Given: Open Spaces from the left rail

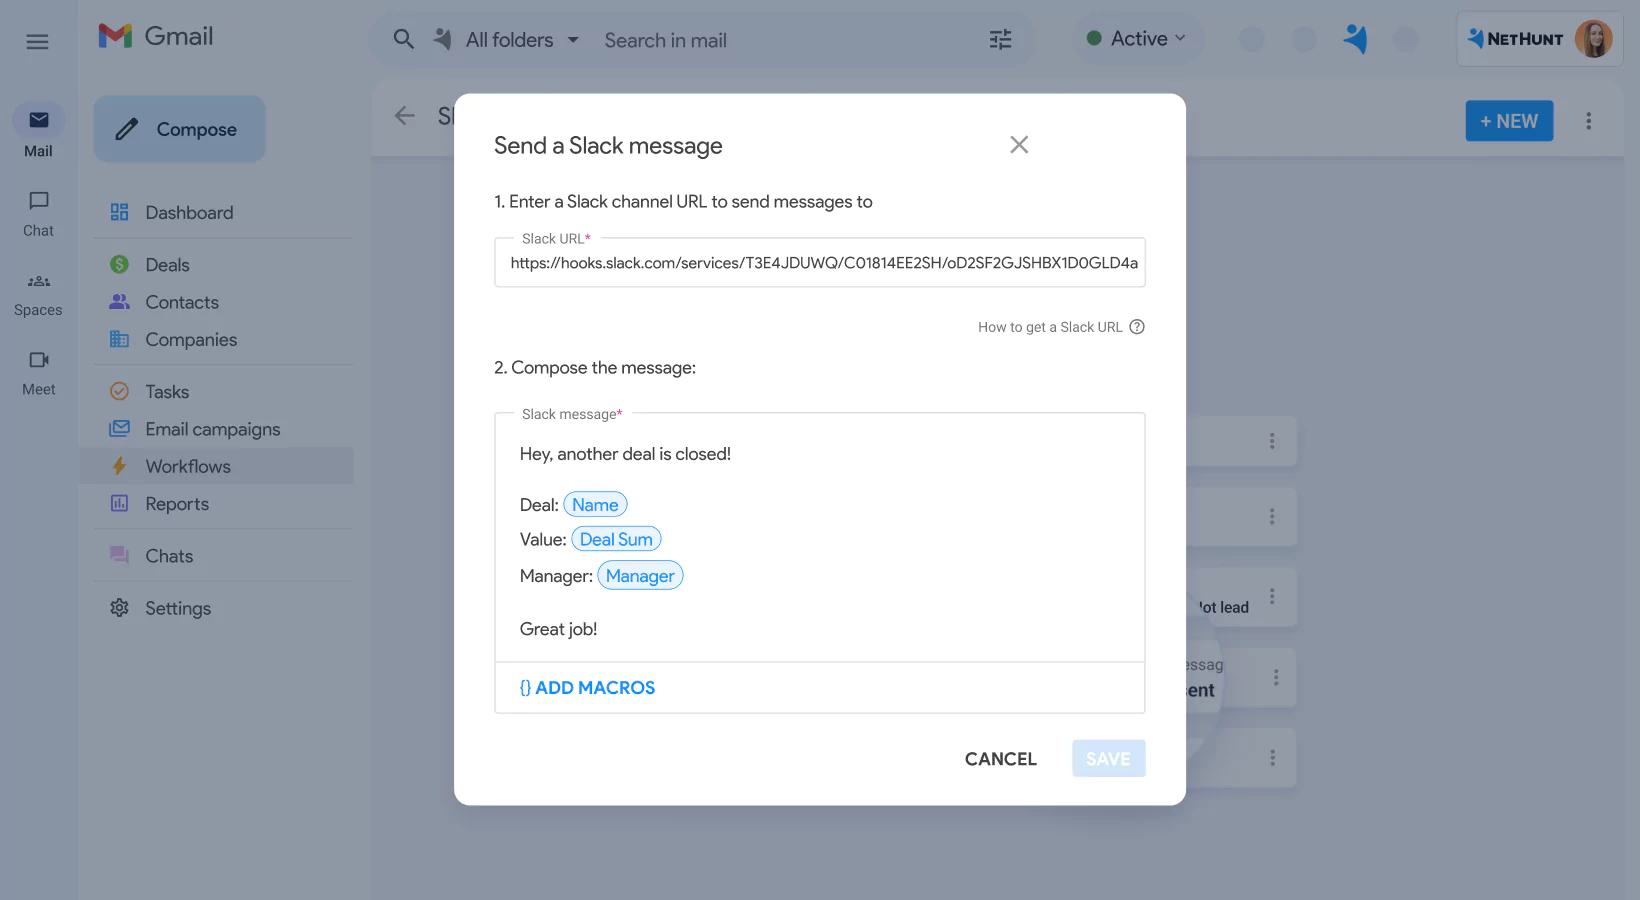Looking at the screenshot, I should pyautogui.click(x=37, y=293).
